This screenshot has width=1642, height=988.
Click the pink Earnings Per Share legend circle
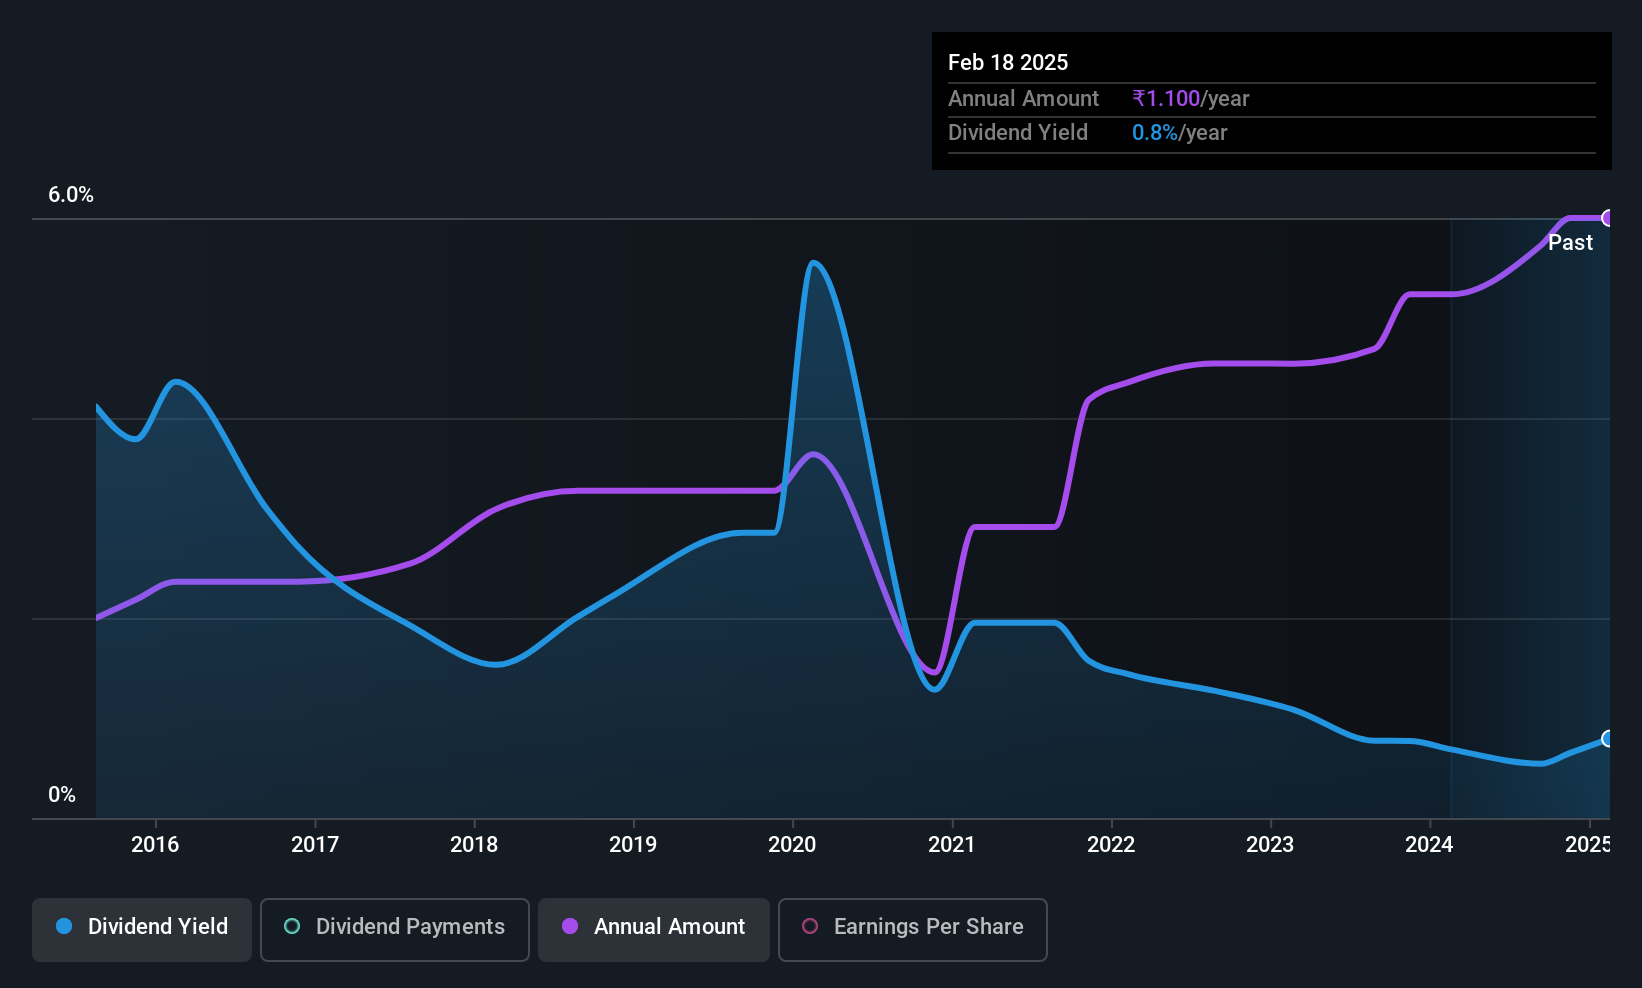click(810, 926)
